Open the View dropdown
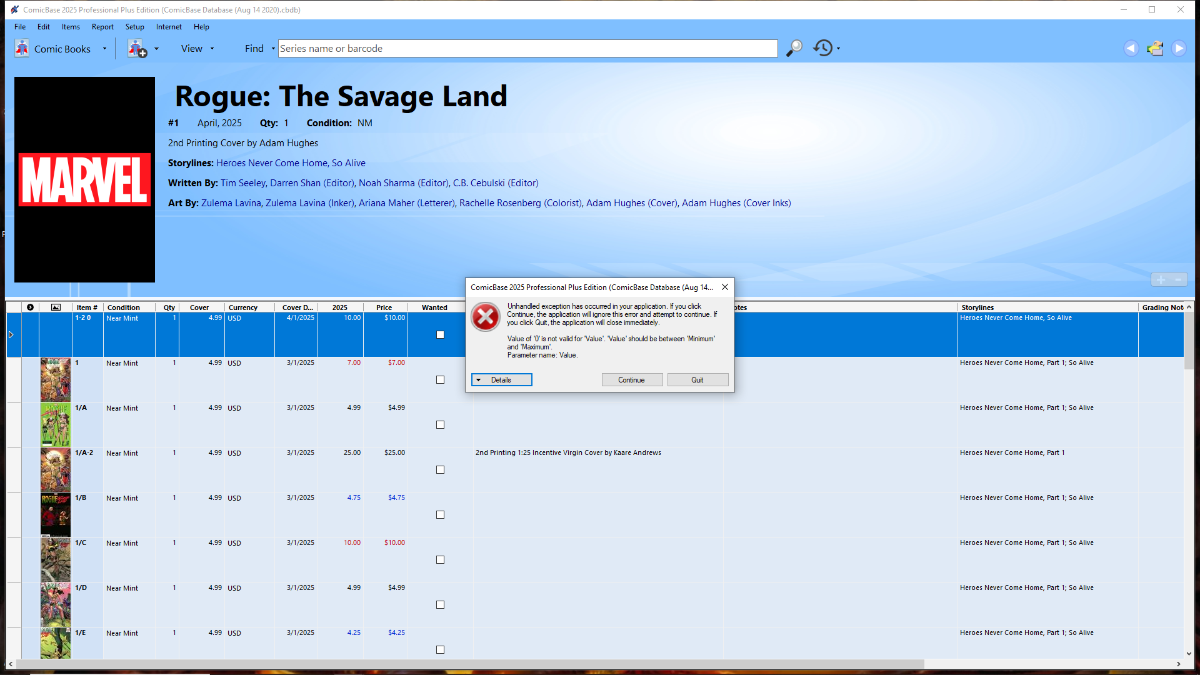 point(197,48)
